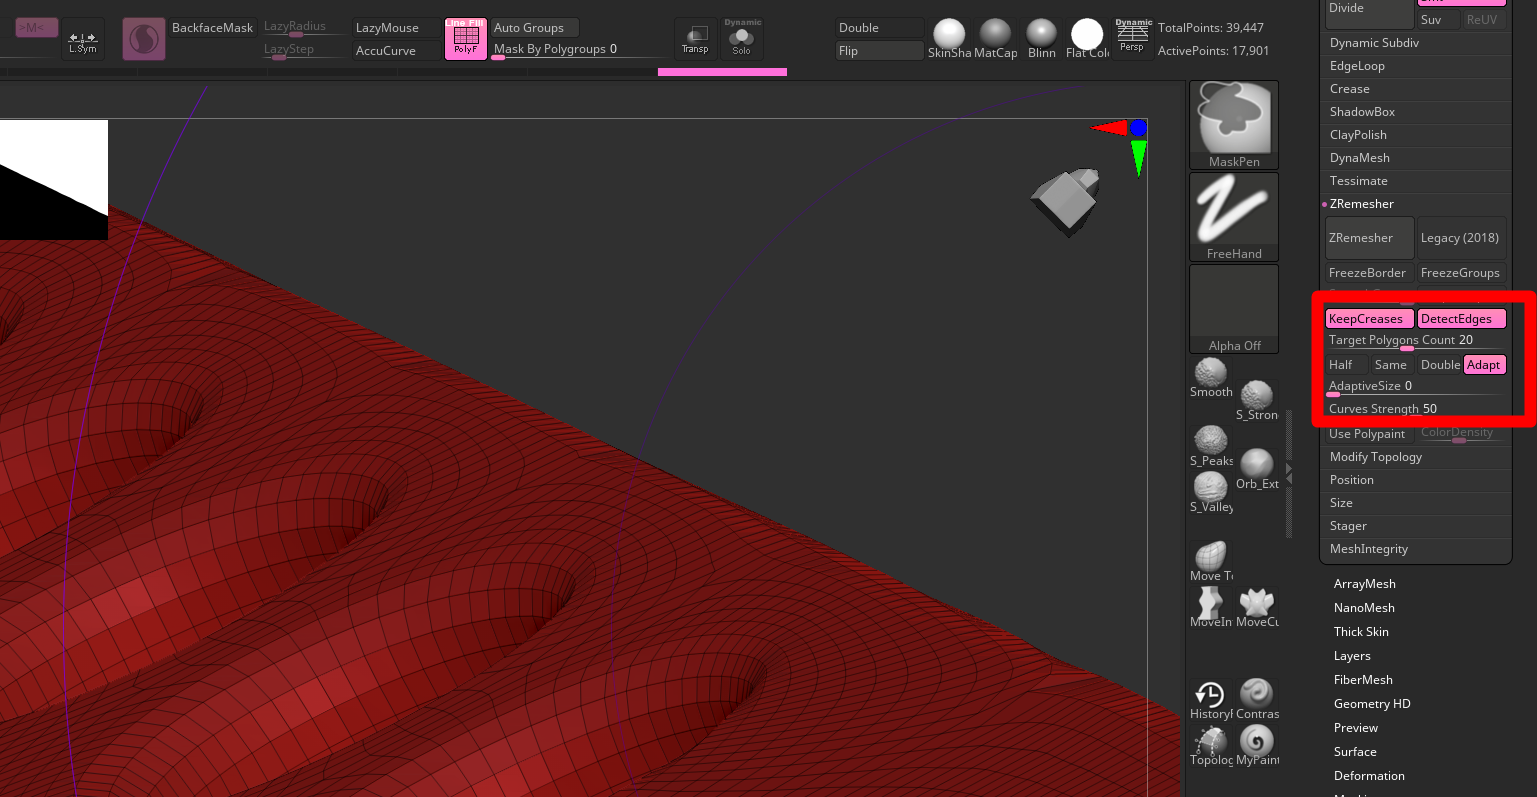
Task: Select the SkinShade material sphere
Action: click(949, 34)
